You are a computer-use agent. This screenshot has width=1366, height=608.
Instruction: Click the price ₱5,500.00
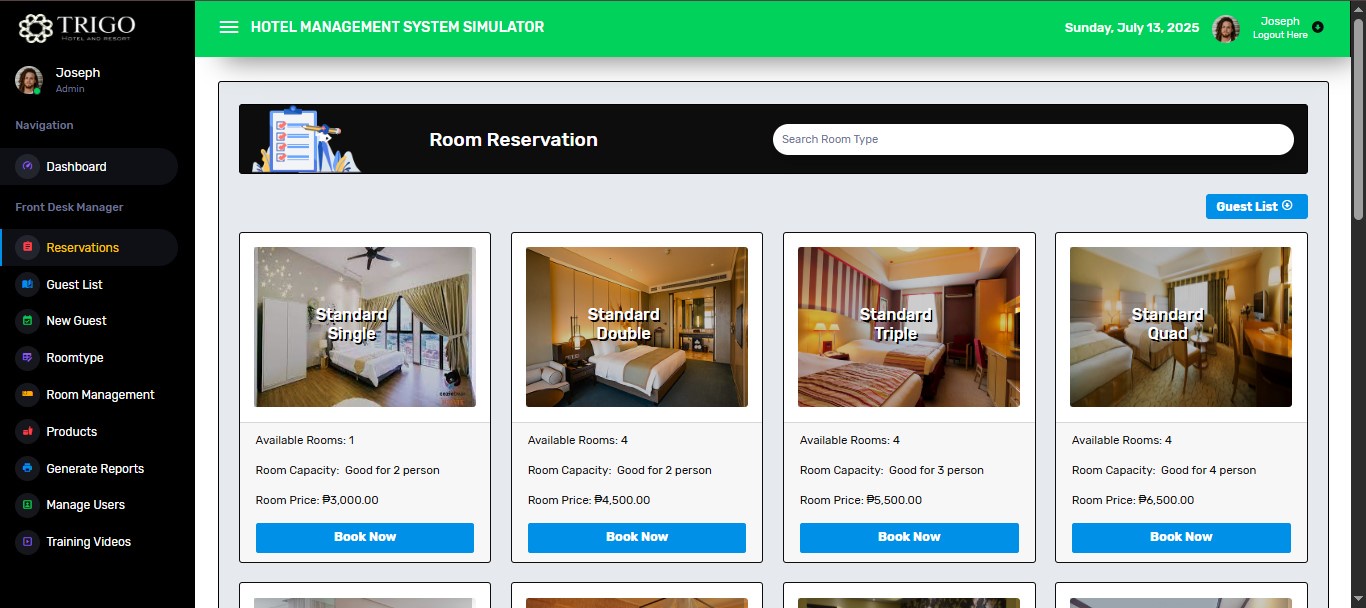click(894, 500)
